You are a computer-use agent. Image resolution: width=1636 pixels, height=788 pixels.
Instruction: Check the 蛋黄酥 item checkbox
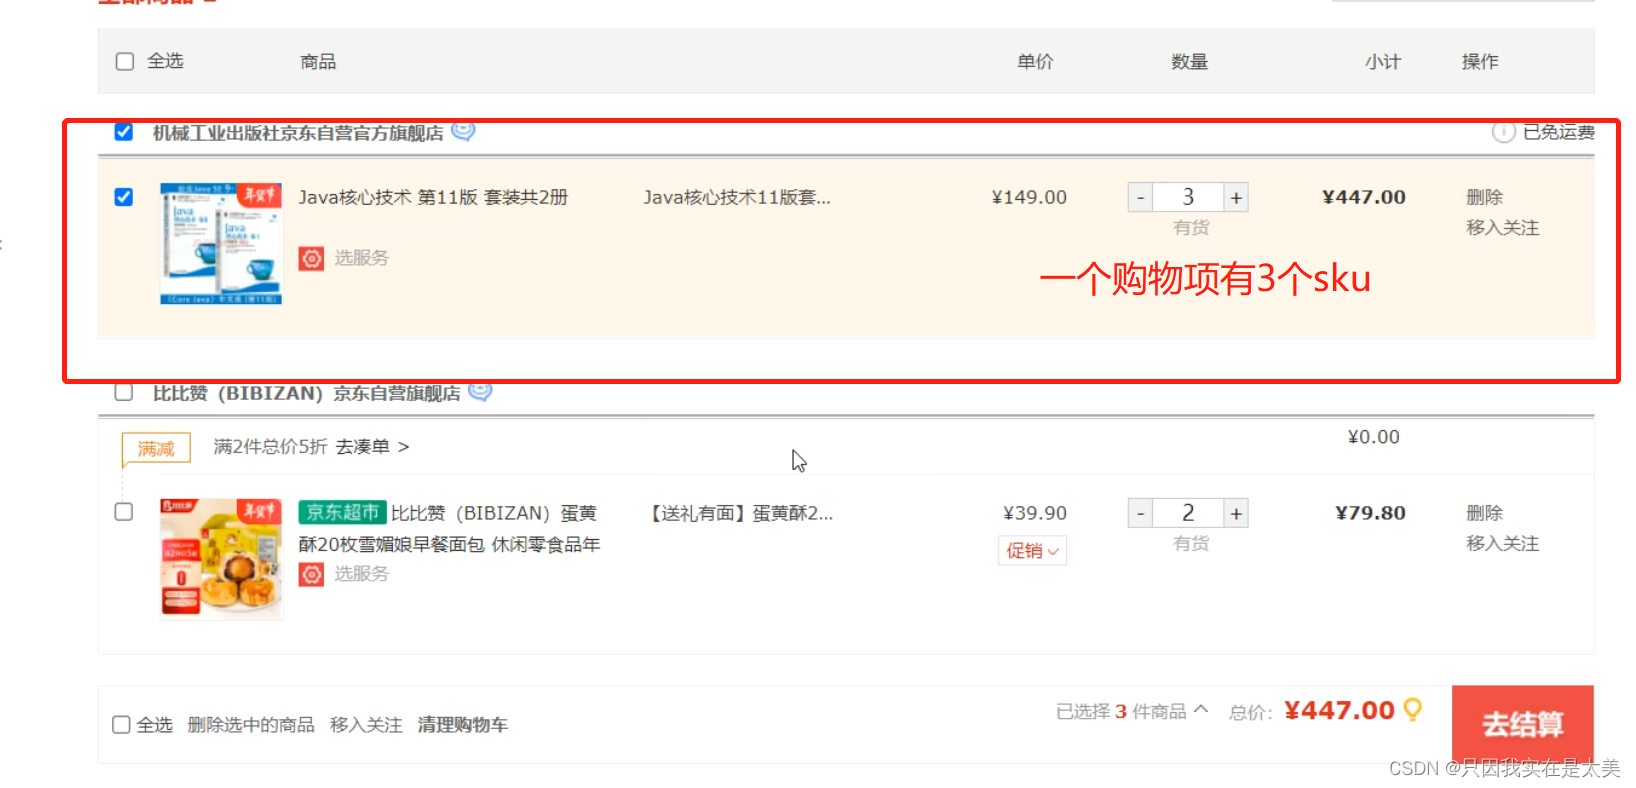[124, 512]
